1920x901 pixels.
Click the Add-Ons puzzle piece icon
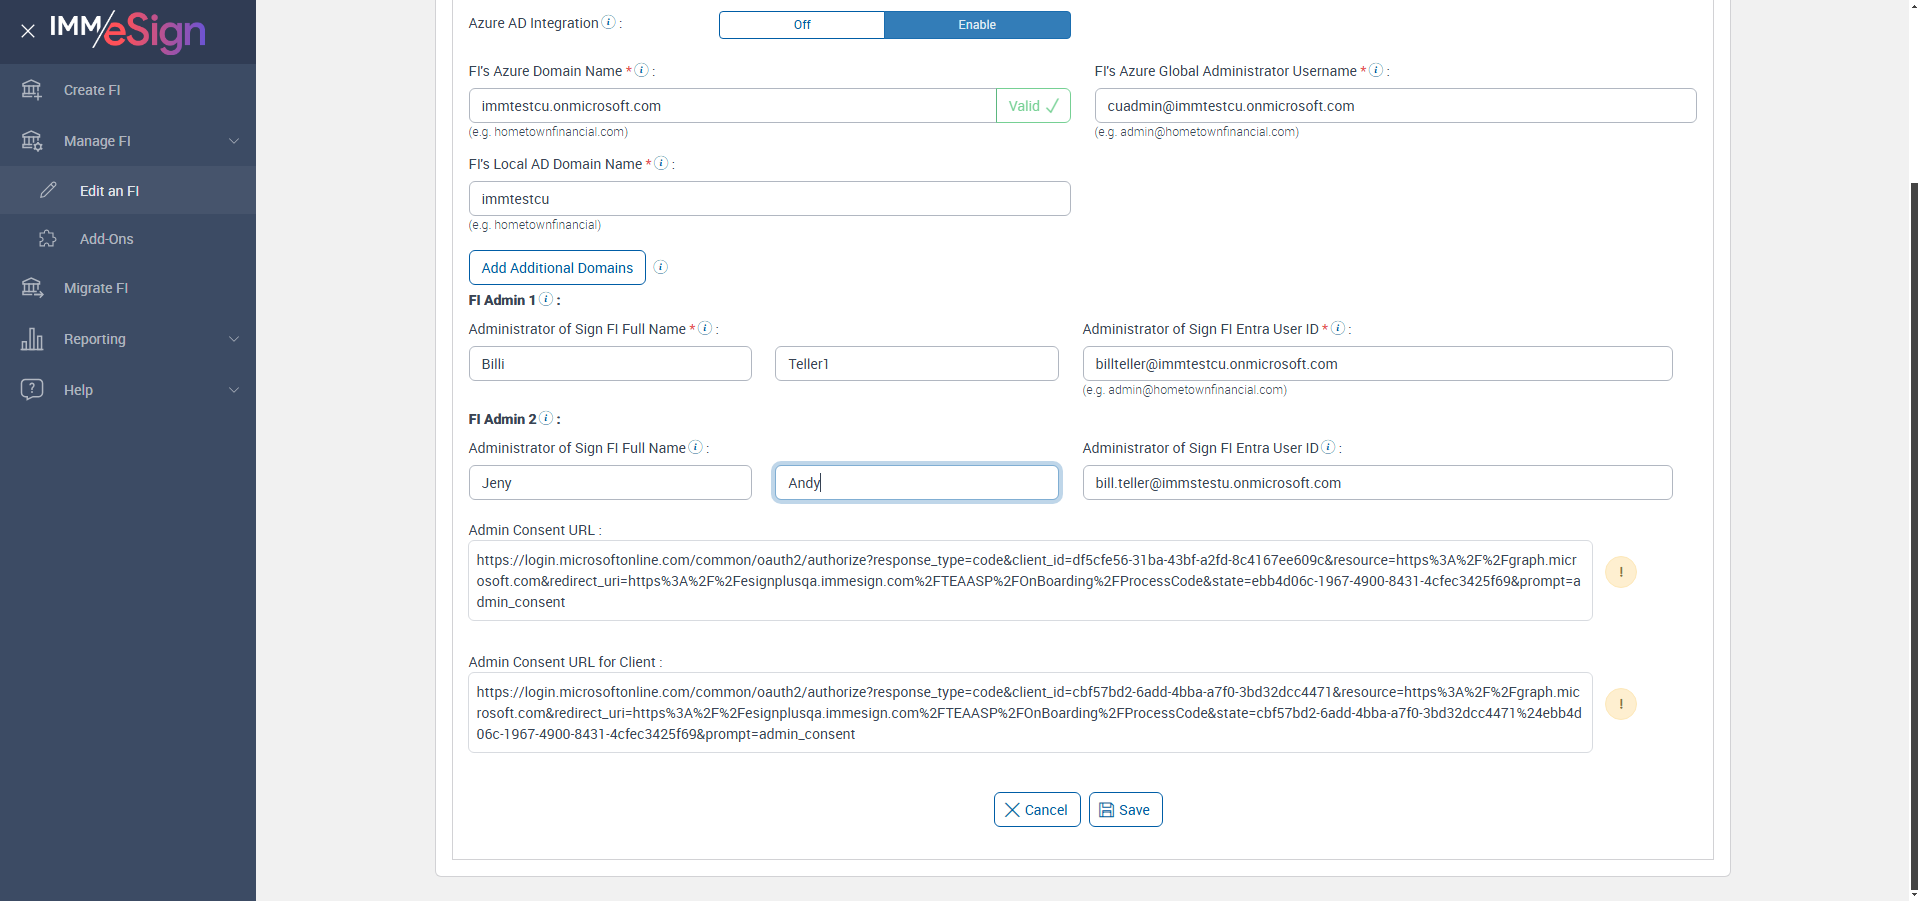coord(47,239)
